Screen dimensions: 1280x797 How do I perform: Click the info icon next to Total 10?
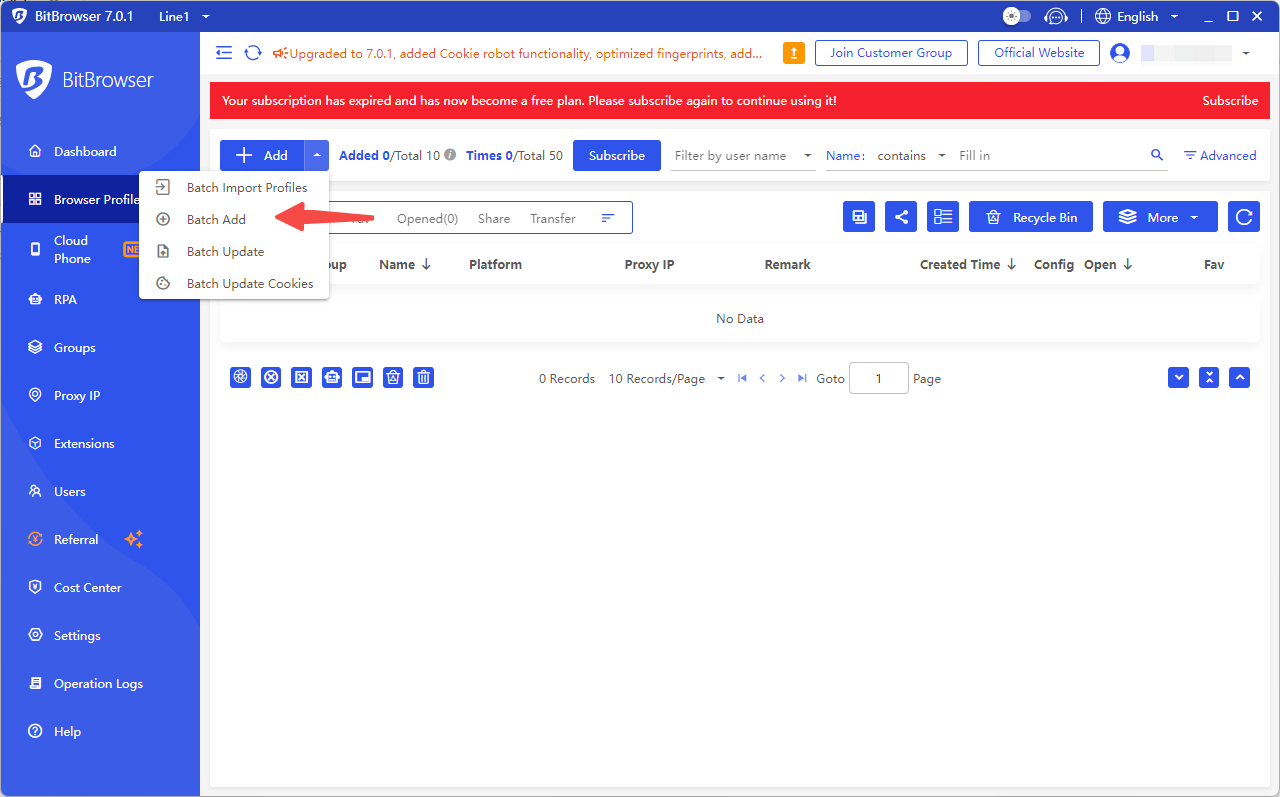tap(450, 155)
